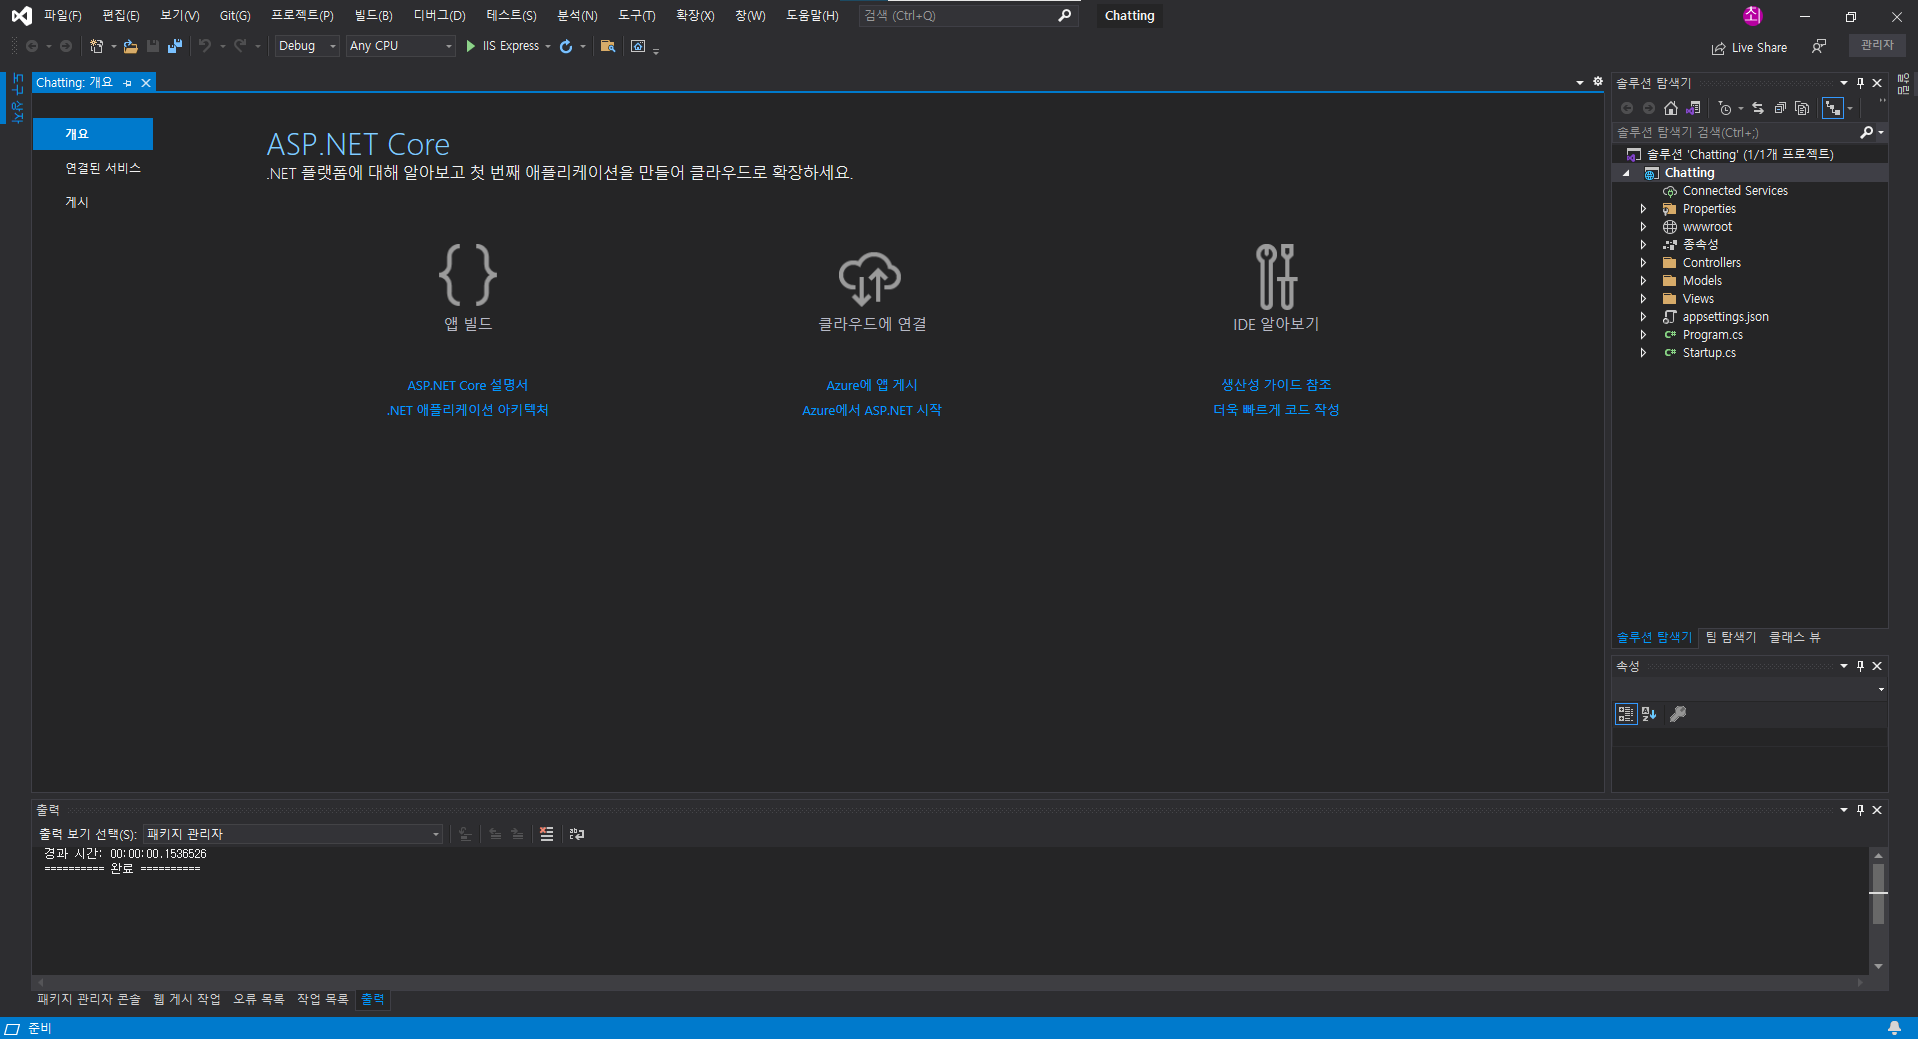The height and width of the screenshot is (1039, 1918).
Task: Click the Property Pages wrench icon
Action: 1679,714
